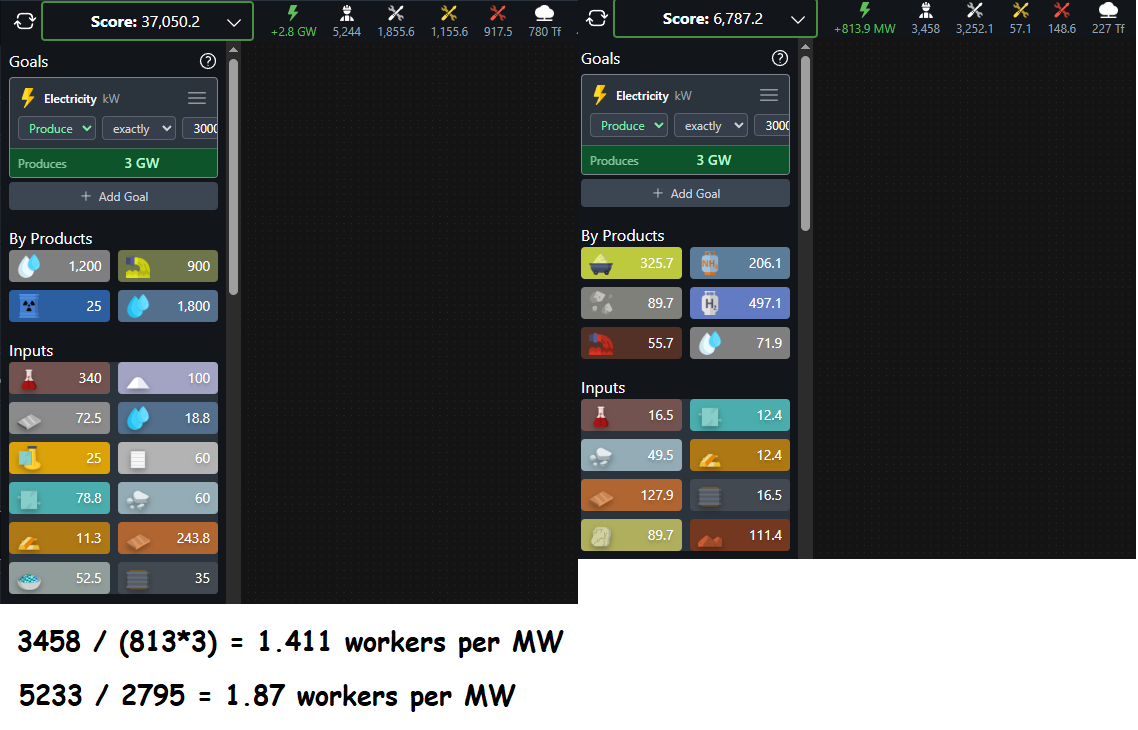
Task: Select the 340 red flask input tile
Action: coord(60,378)
